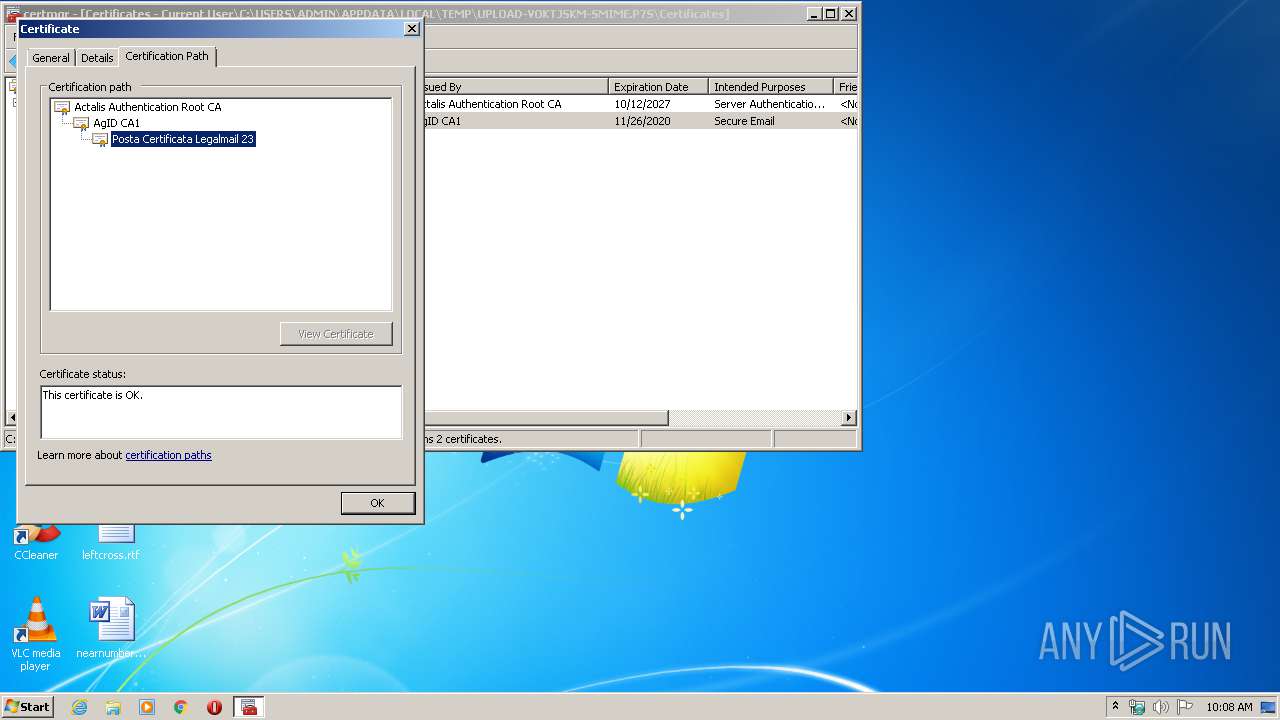Viewport: 1280px width, 720px height.
Task: Select Posta Certificata Legalmail 23 entry
Action: click(x=183, y=139)
